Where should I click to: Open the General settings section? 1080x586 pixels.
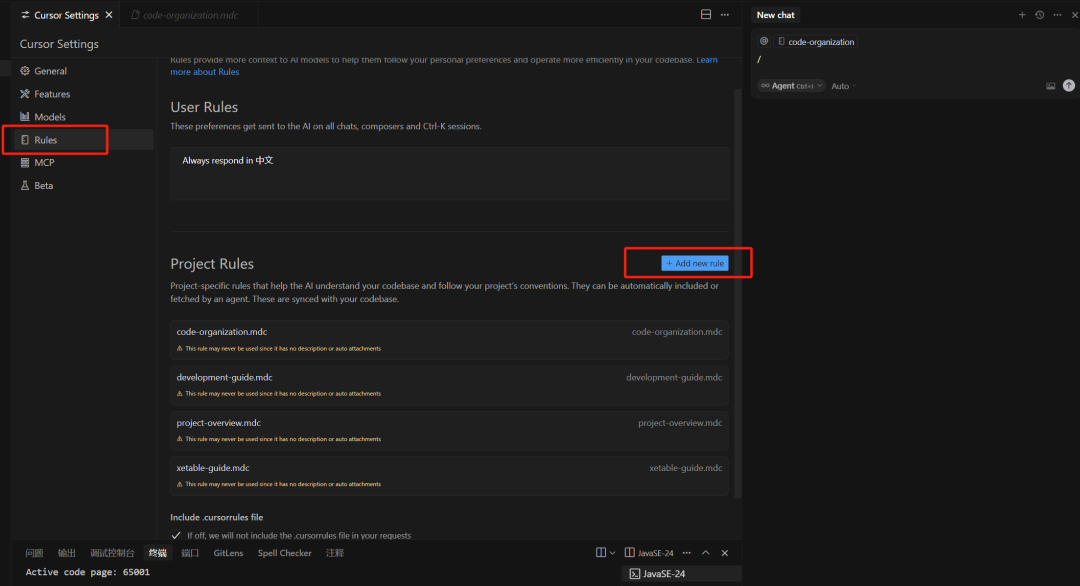50,71
